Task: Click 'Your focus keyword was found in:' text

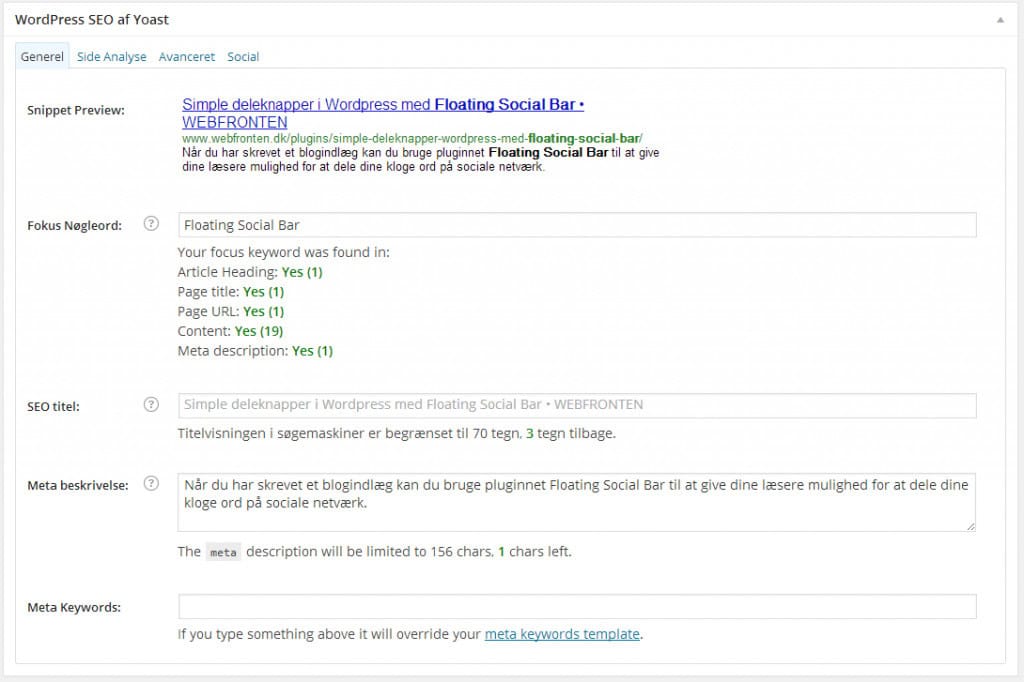Action: pyautogui.click(x=283, y=252)
